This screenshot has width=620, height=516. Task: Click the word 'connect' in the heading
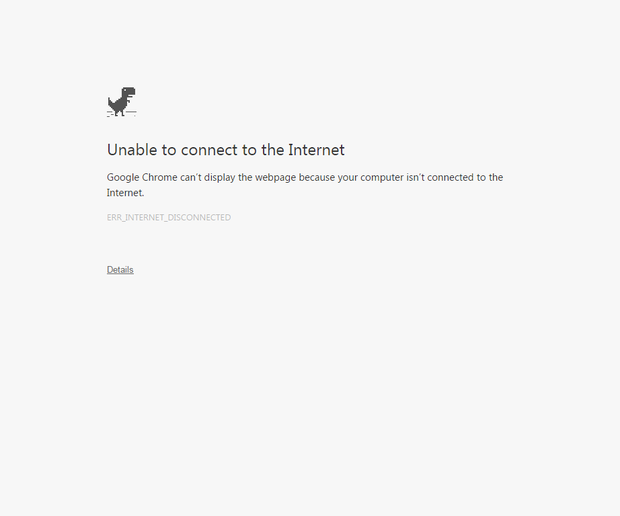tap(210, 150)
